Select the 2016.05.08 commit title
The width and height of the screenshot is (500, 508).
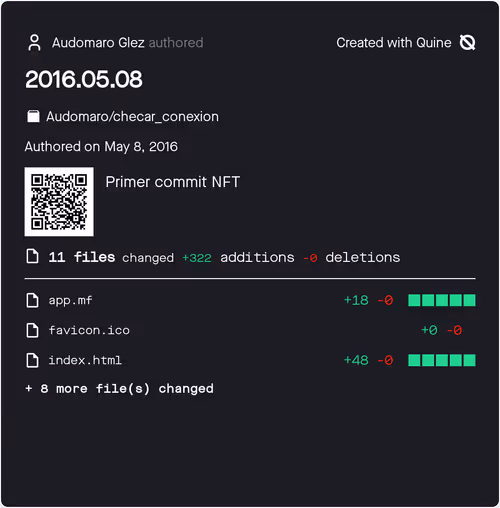[x=84, y=79]
